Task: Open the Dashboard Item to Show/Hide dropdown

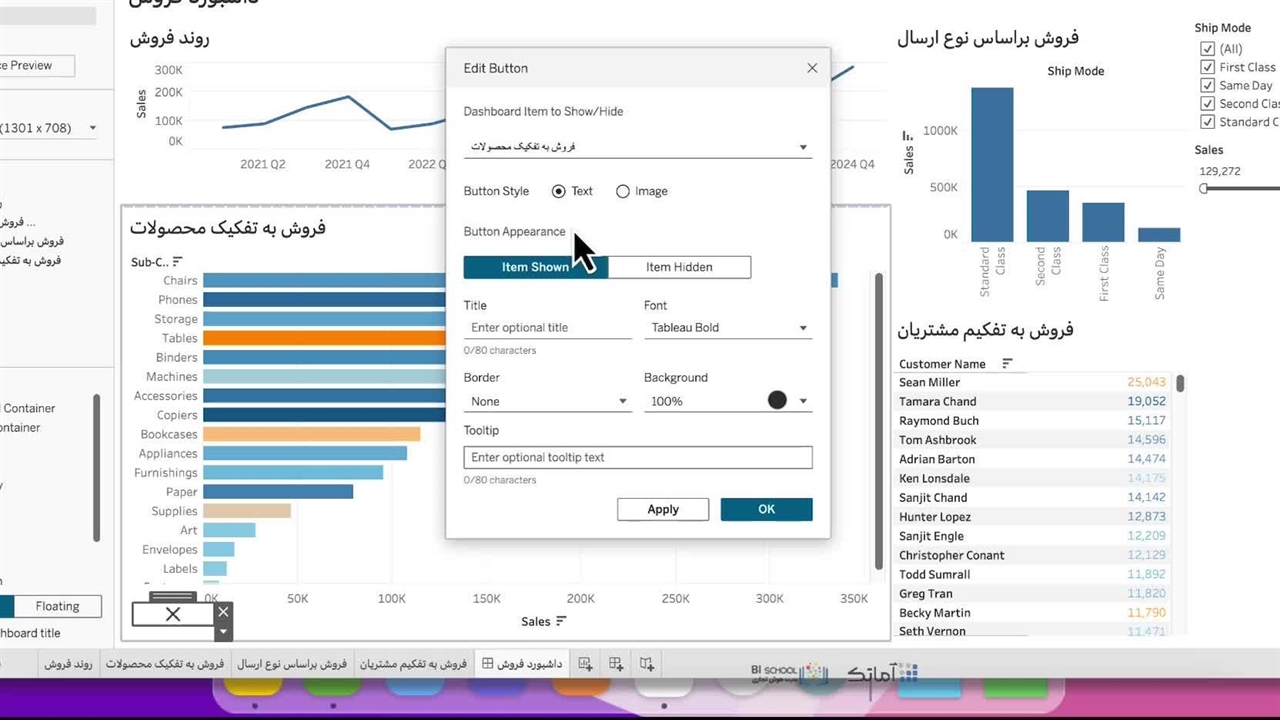Action: click(637, 147)
